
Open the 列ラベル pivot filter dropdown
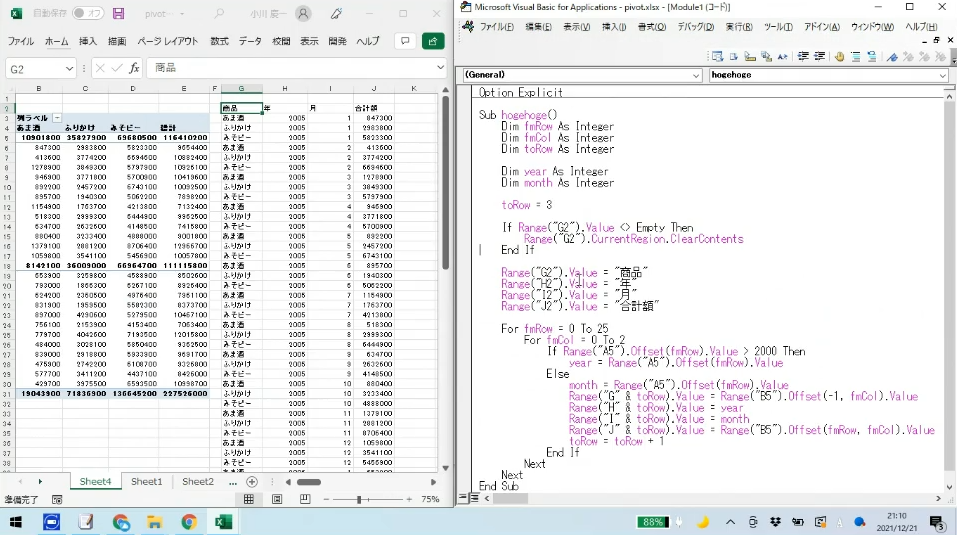pos(57,118)
